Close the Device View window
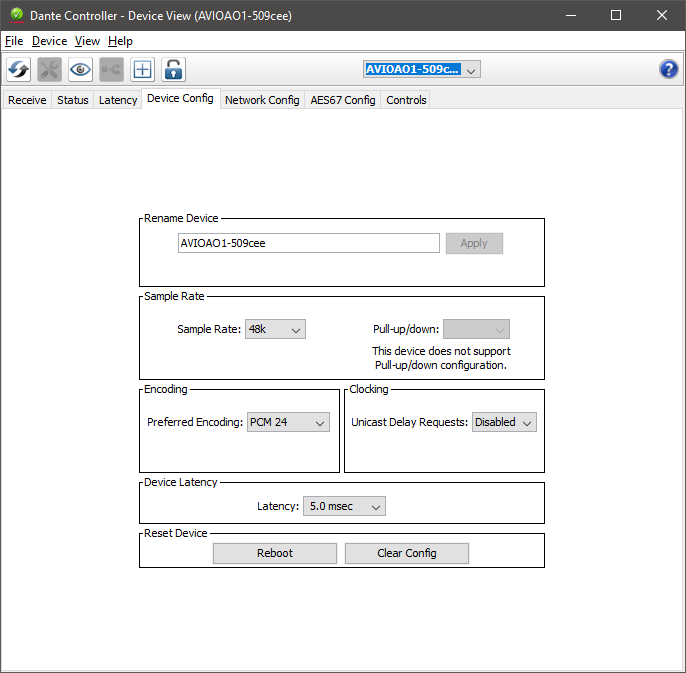This screenshot has width=686, height=673. (662, 15)
